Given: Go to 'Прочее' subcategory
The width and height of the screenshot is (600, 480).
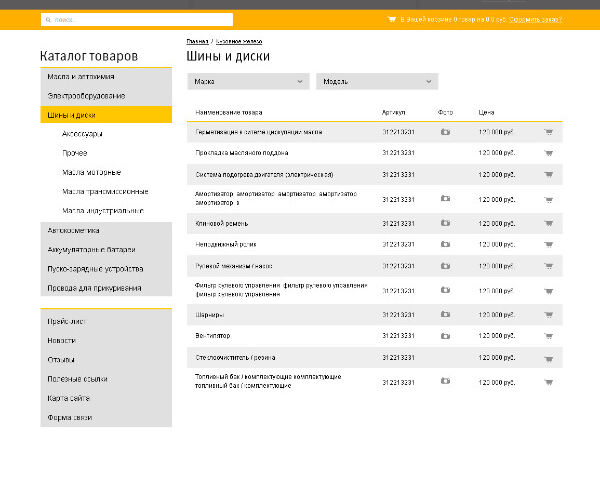Looking at the screenshot, I should coord(75,153).
